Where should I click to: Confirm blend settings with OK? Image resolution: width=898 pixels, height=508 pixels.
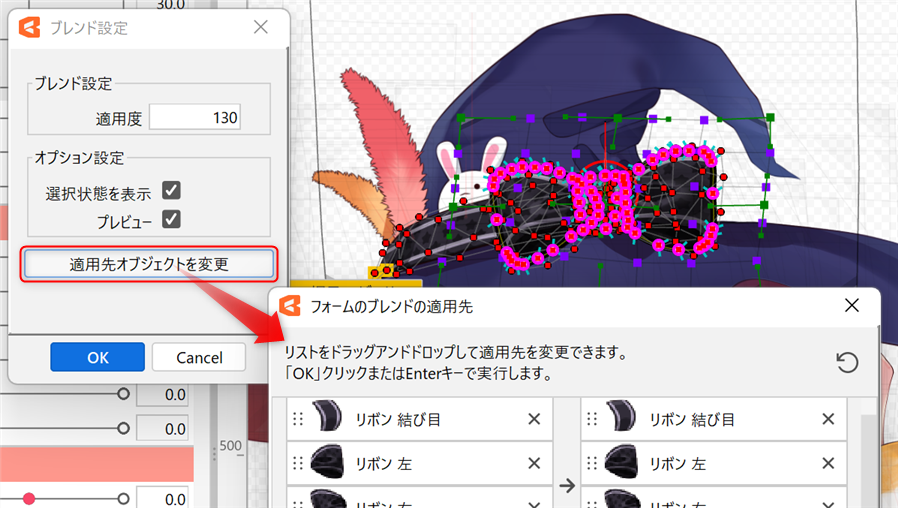click(x=97, y=357)
